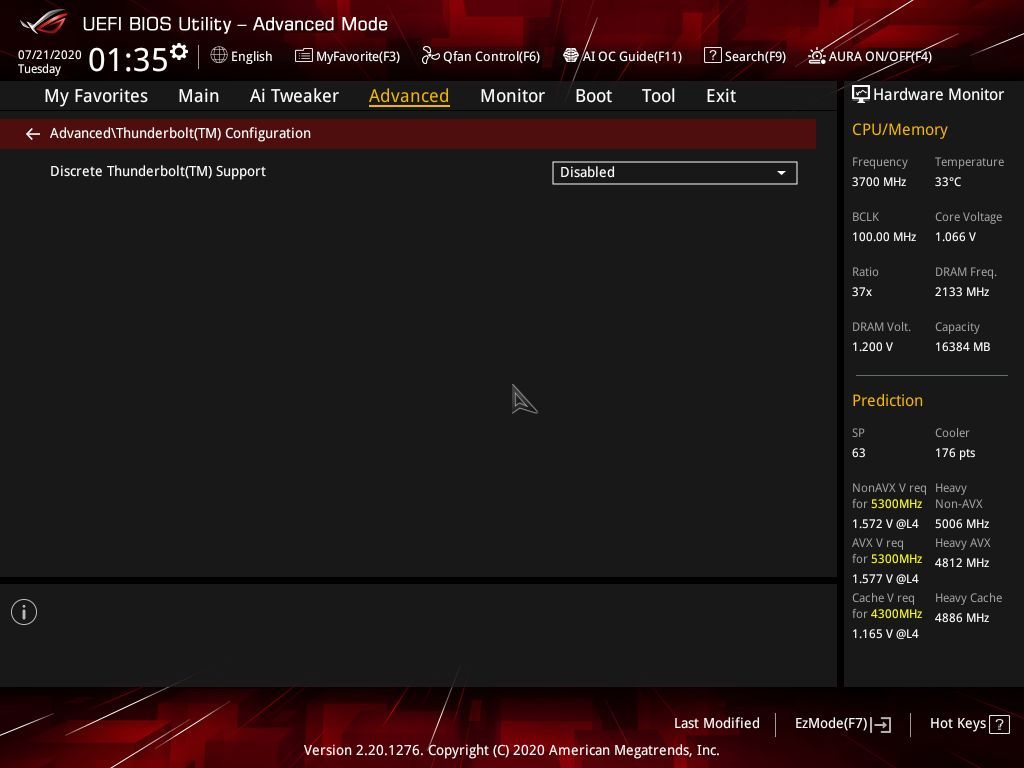Open Qfan Control(F6)
This screenshot has height=768, width=1024.
point(481,56)
